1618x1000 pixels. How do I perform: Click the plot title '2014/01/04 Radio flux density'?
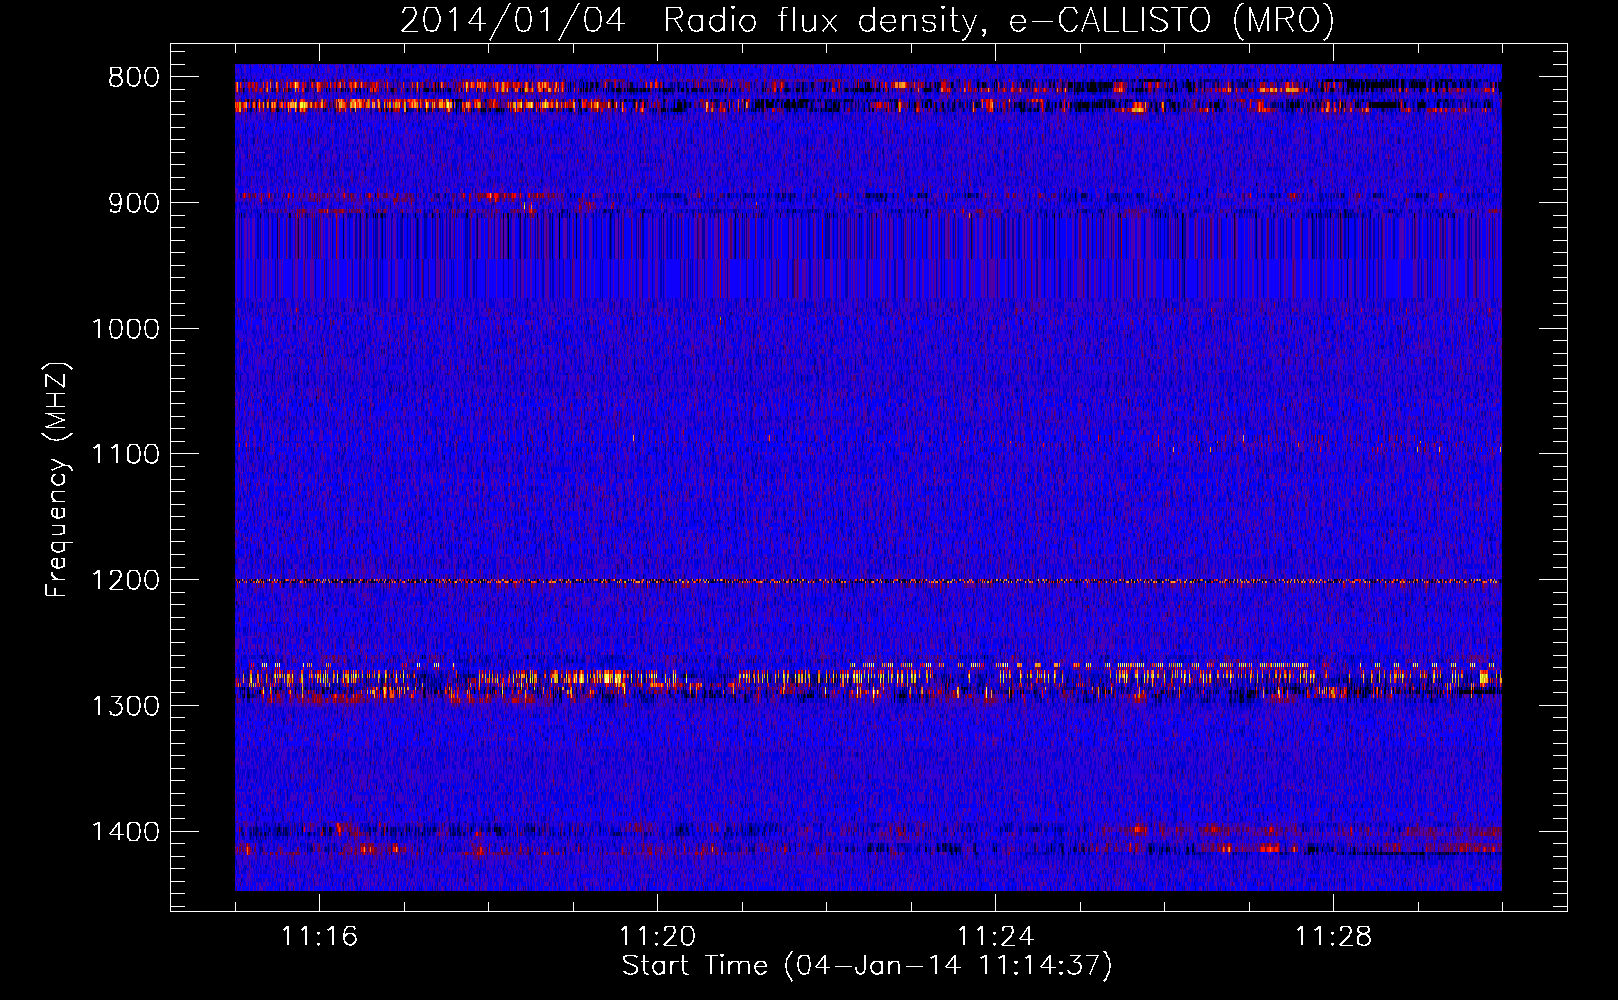click(x=867, y=20)
